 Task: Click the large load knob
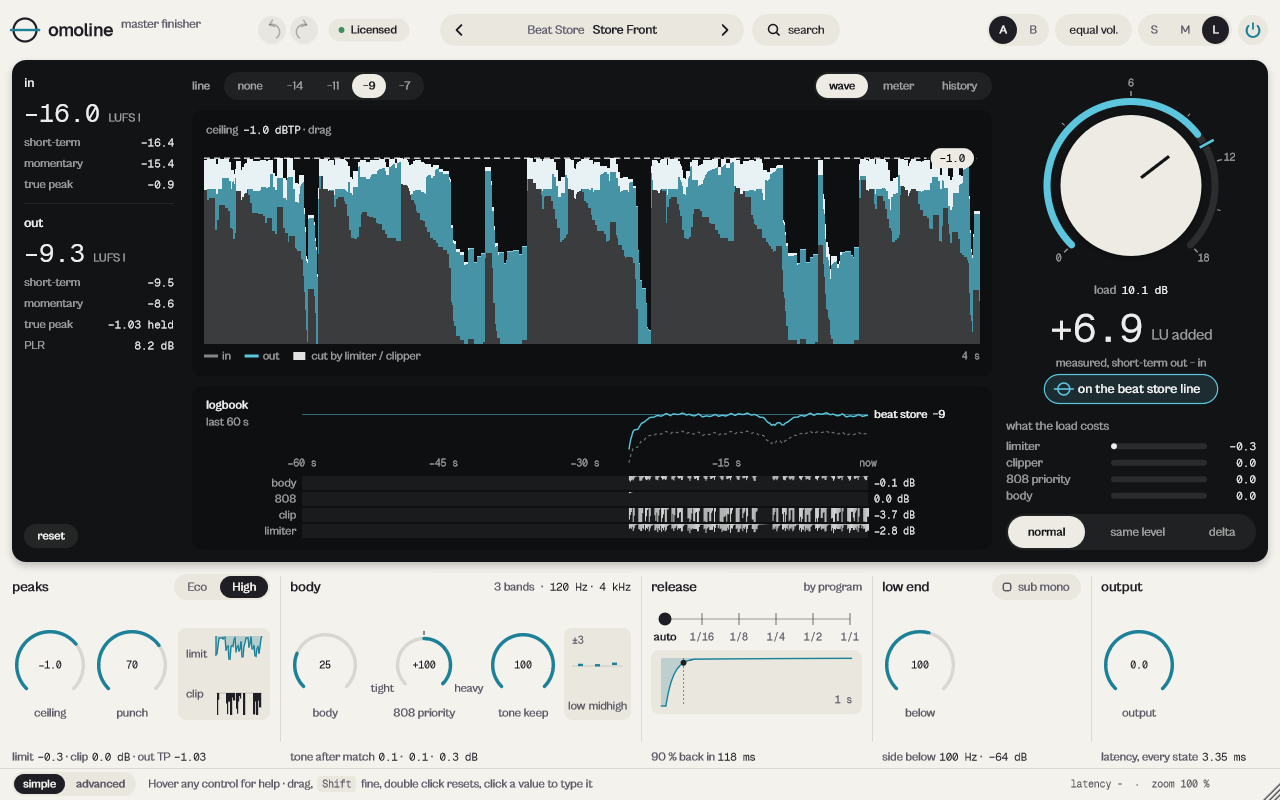pos(1130,186)
